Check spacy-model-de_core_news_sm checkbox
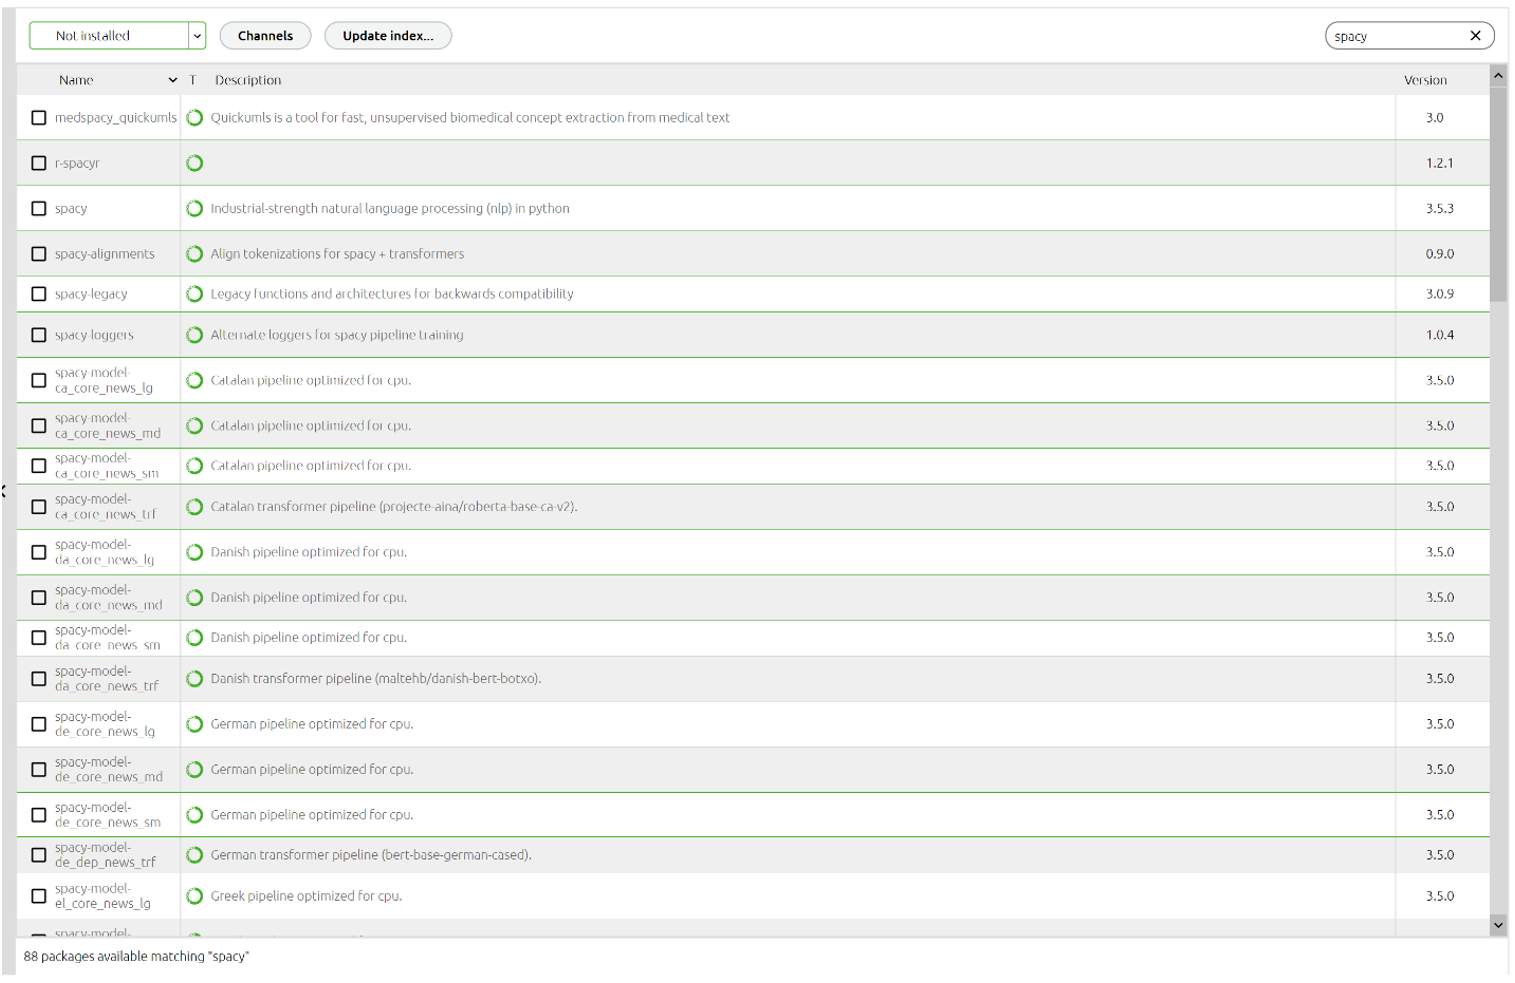Image resolution: width=1515 pixels, height=983 pixels. tap(39, 815)
